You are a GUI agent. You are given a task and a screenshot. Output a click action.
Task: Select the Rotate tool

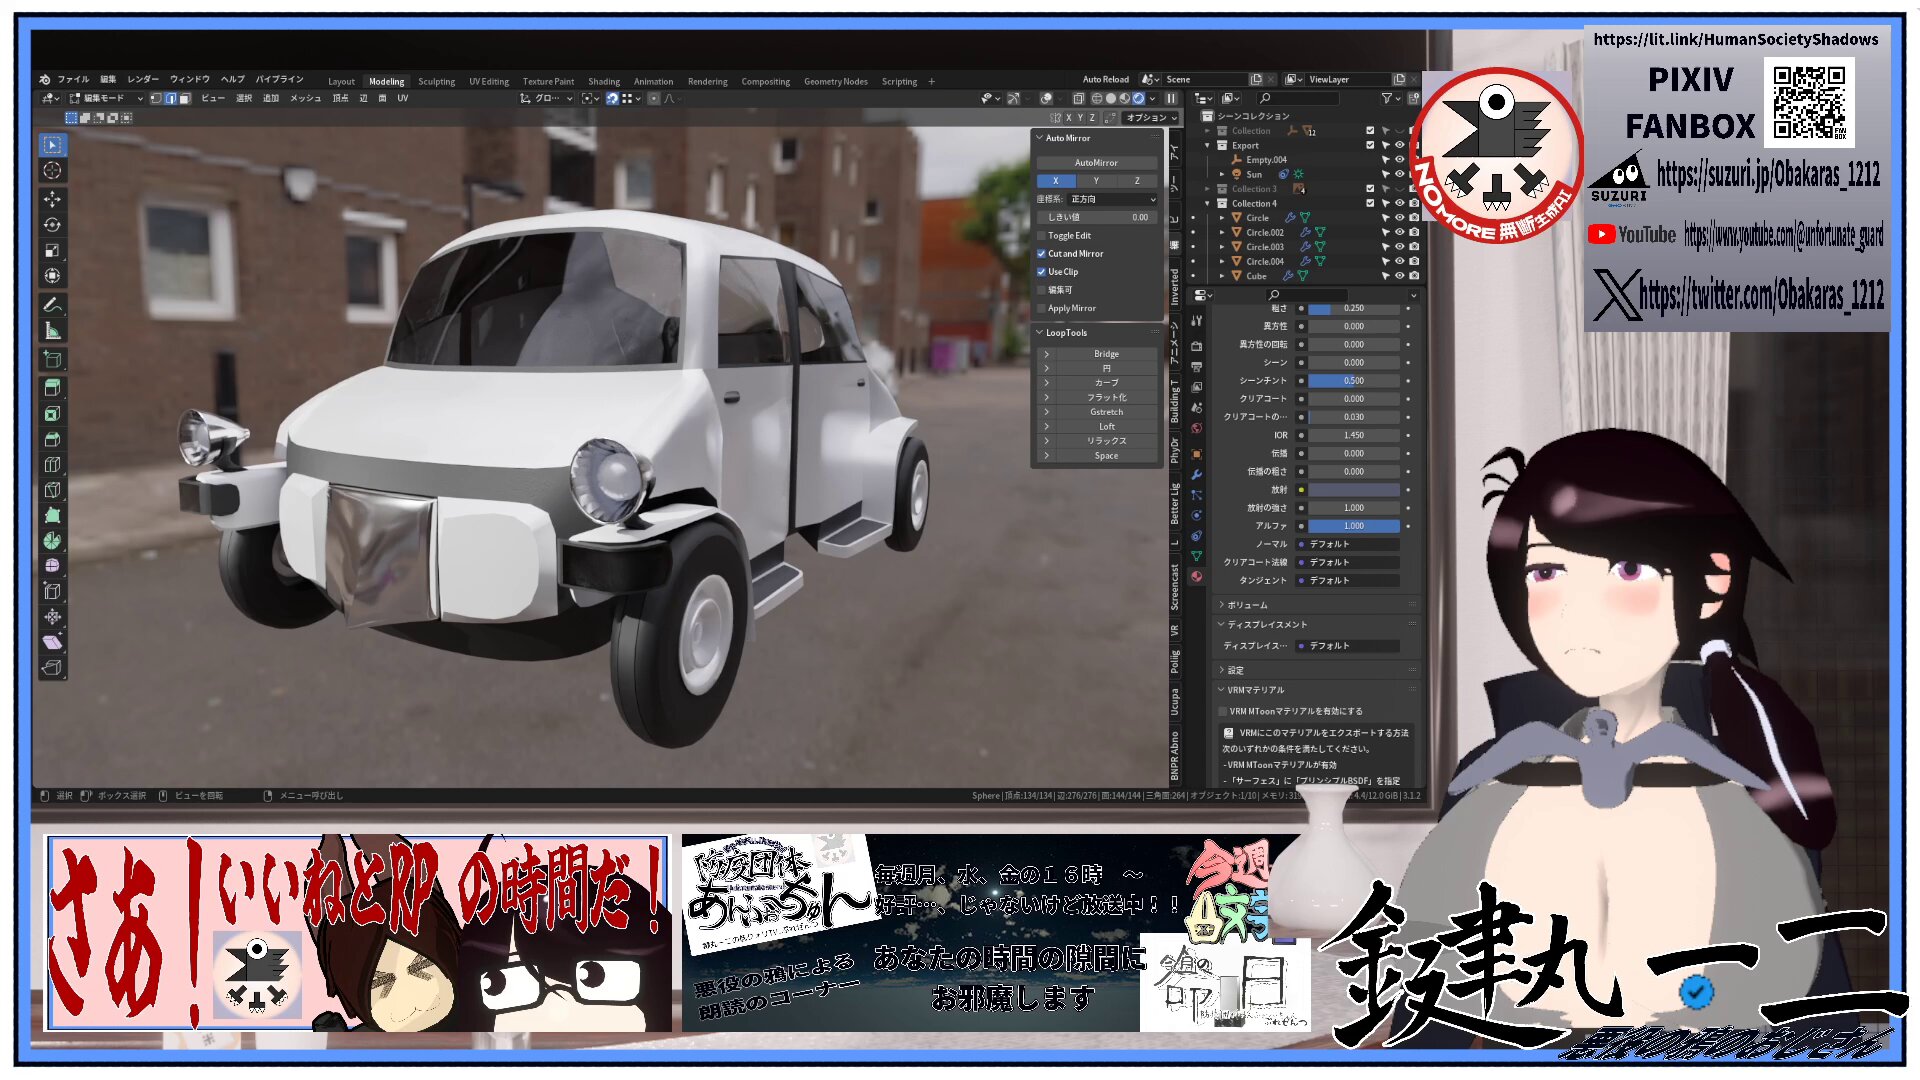point(52,225)
